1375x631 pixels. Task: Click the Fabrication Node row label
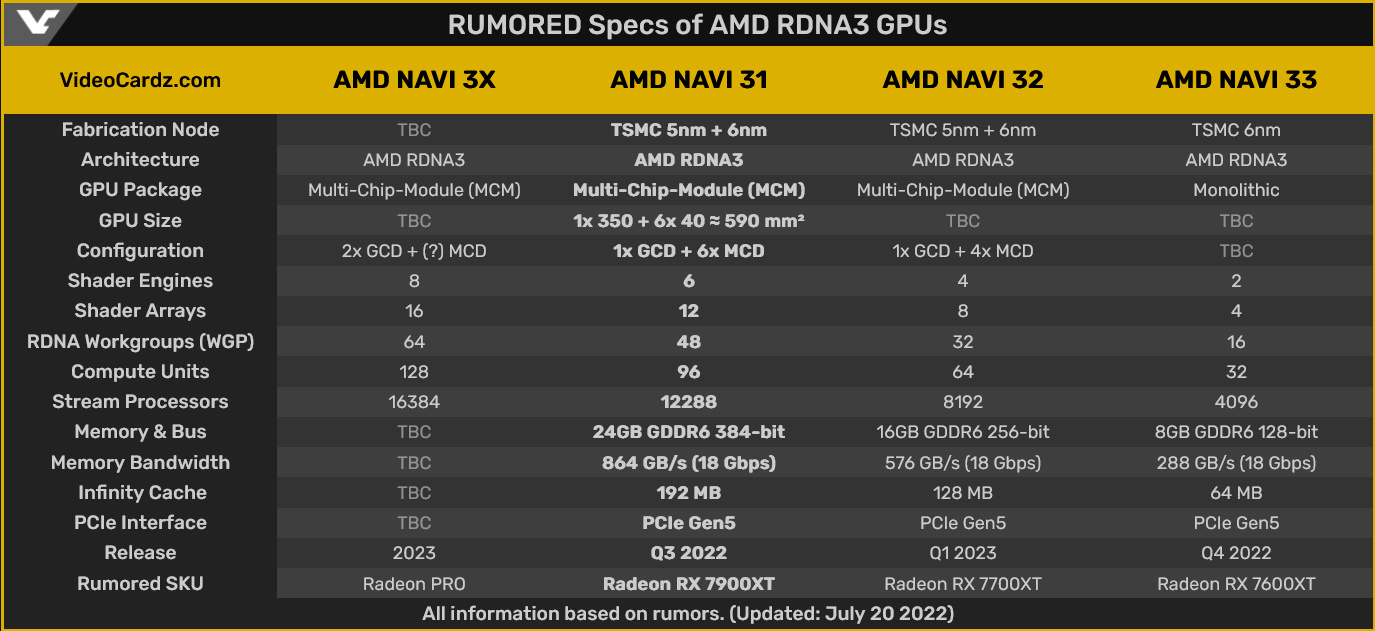coord(140,130)
